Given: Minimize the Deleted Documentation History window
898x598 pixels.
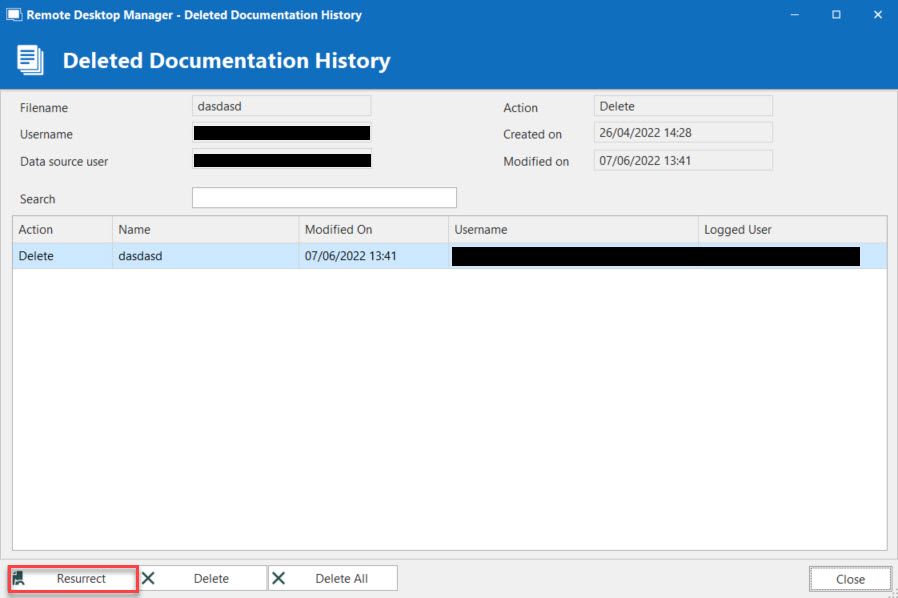Looking at the screenshot, I should point(795,15).
